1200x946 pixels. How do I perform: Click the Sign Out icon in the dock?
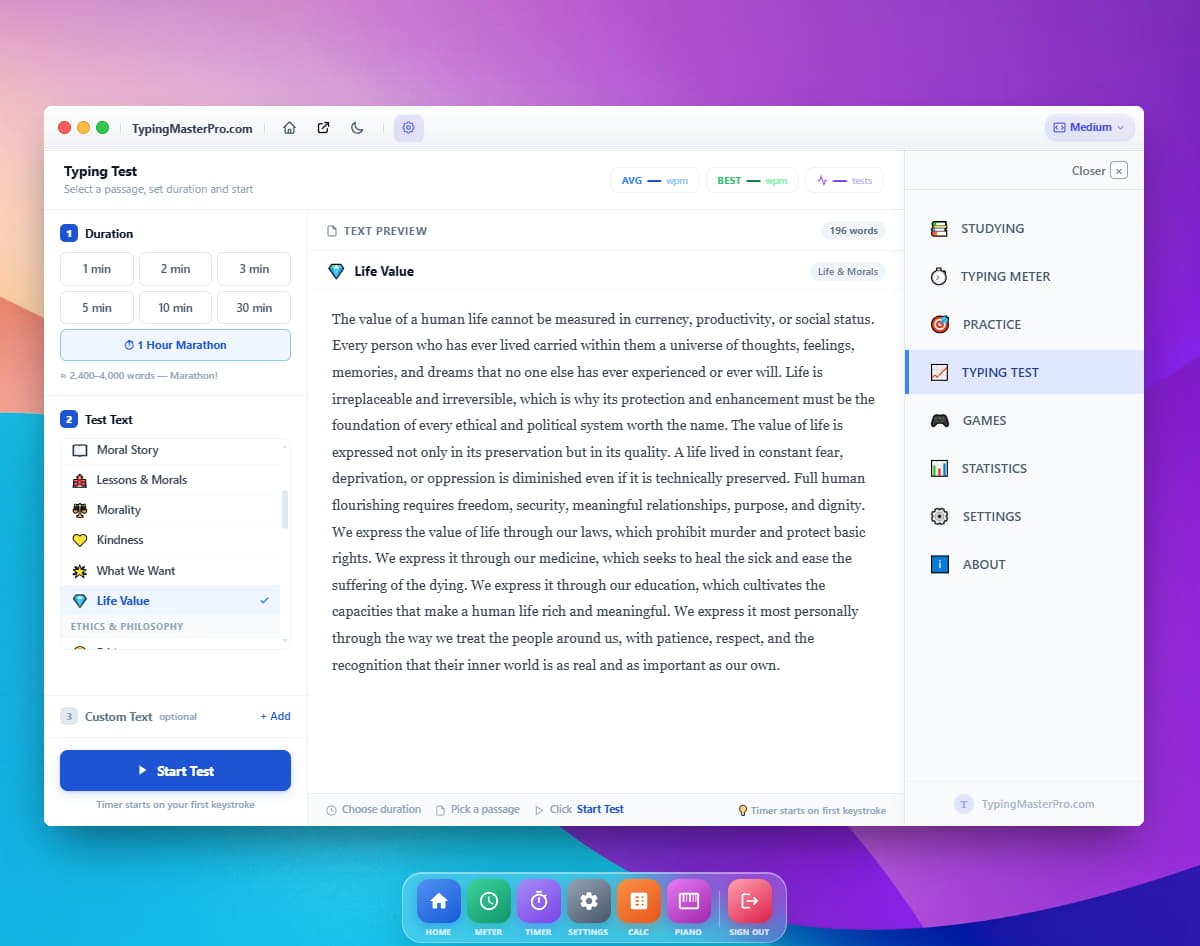749,906
